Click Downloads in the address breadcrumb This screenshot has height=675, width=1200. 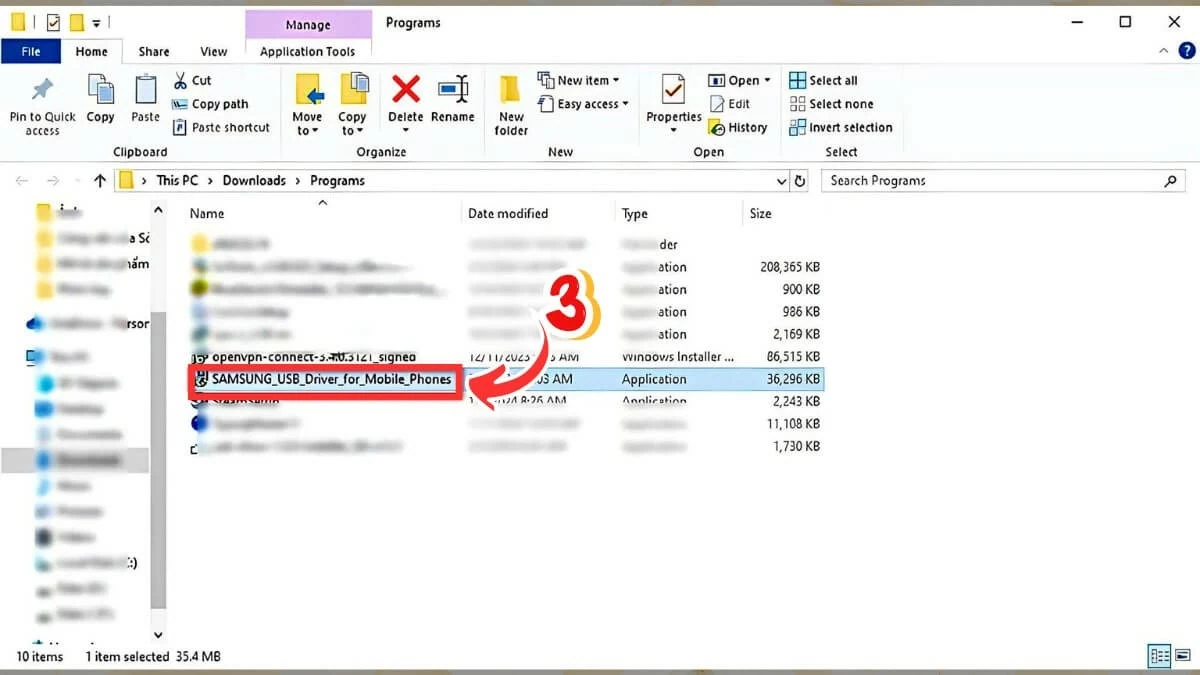[x=254, y=181]
